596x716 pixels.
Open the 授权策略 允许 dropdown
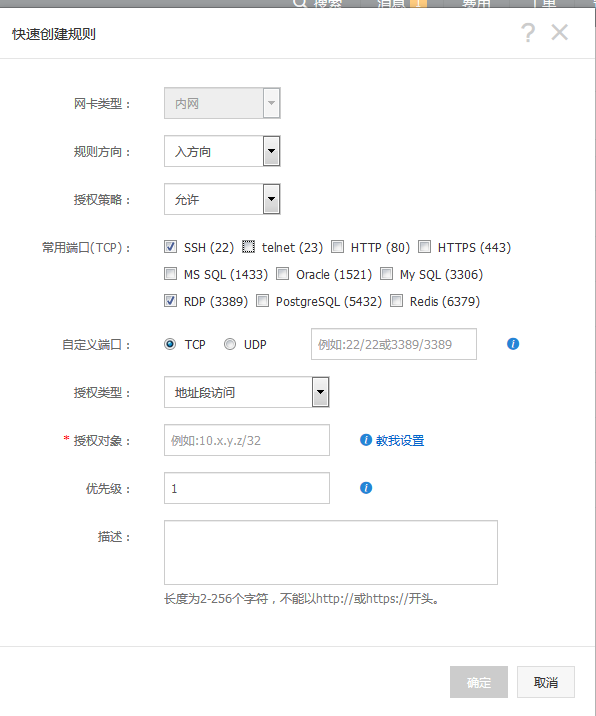point(222,199)
